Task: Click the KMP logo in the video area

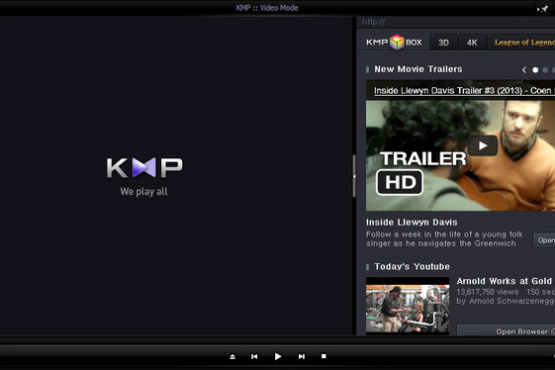Action: [144, 167]
